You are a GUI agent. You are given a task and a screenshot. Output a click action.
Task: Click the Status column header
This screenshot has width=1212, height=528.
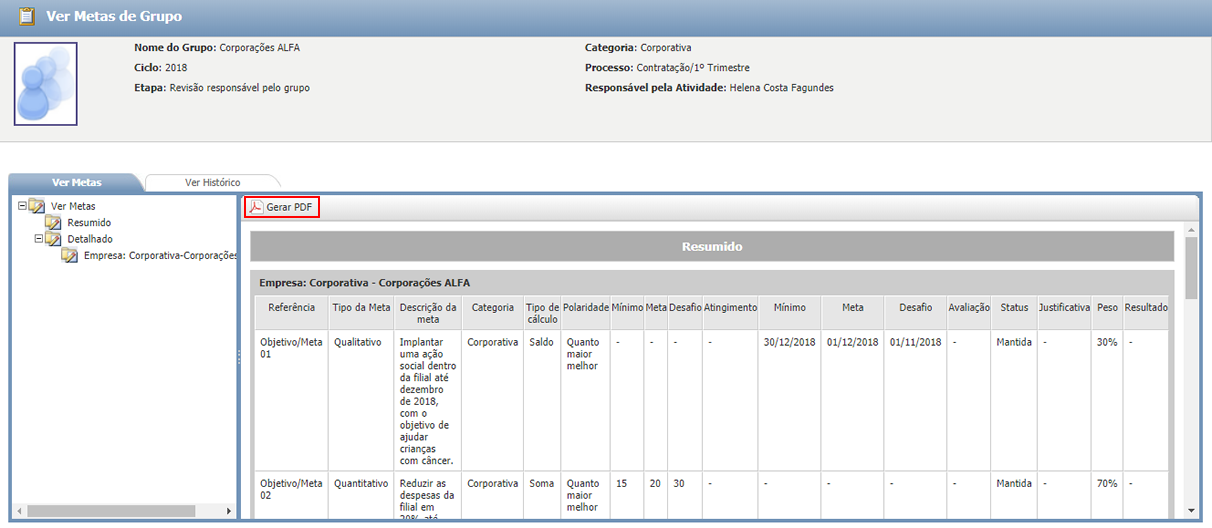click(x=1013, y=308)
